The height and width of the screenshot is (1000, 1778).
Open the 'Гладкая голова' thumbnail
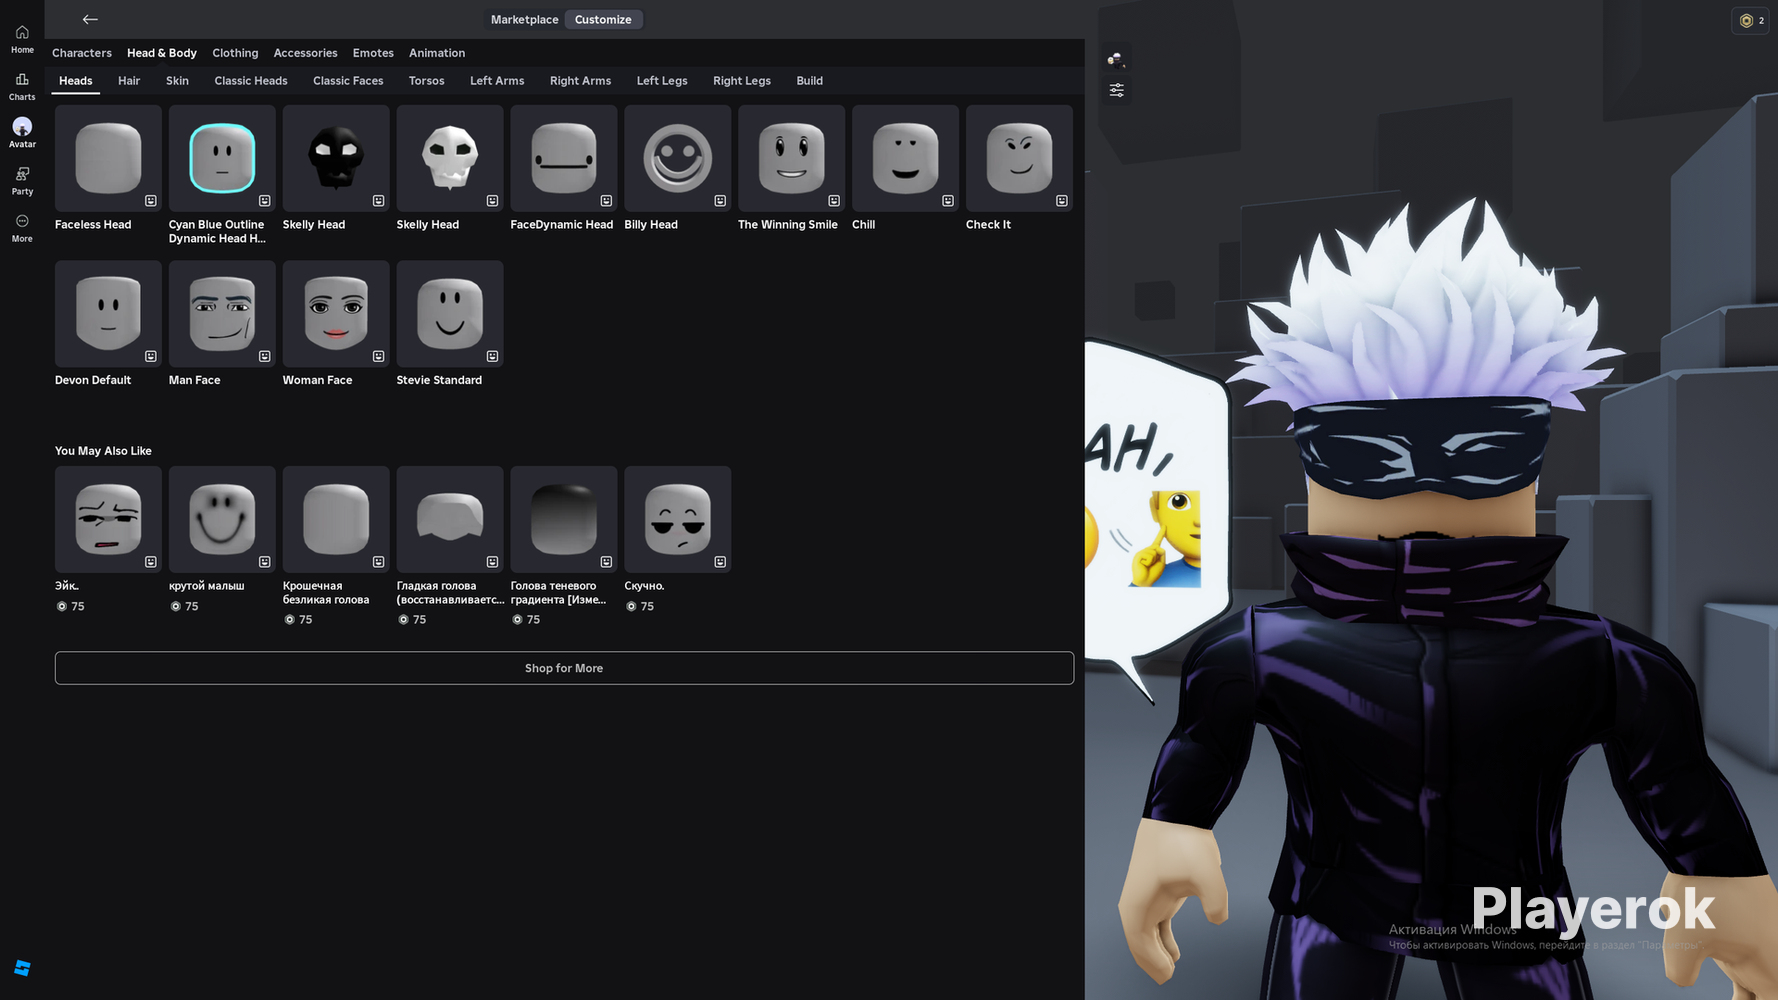point(450,519)
